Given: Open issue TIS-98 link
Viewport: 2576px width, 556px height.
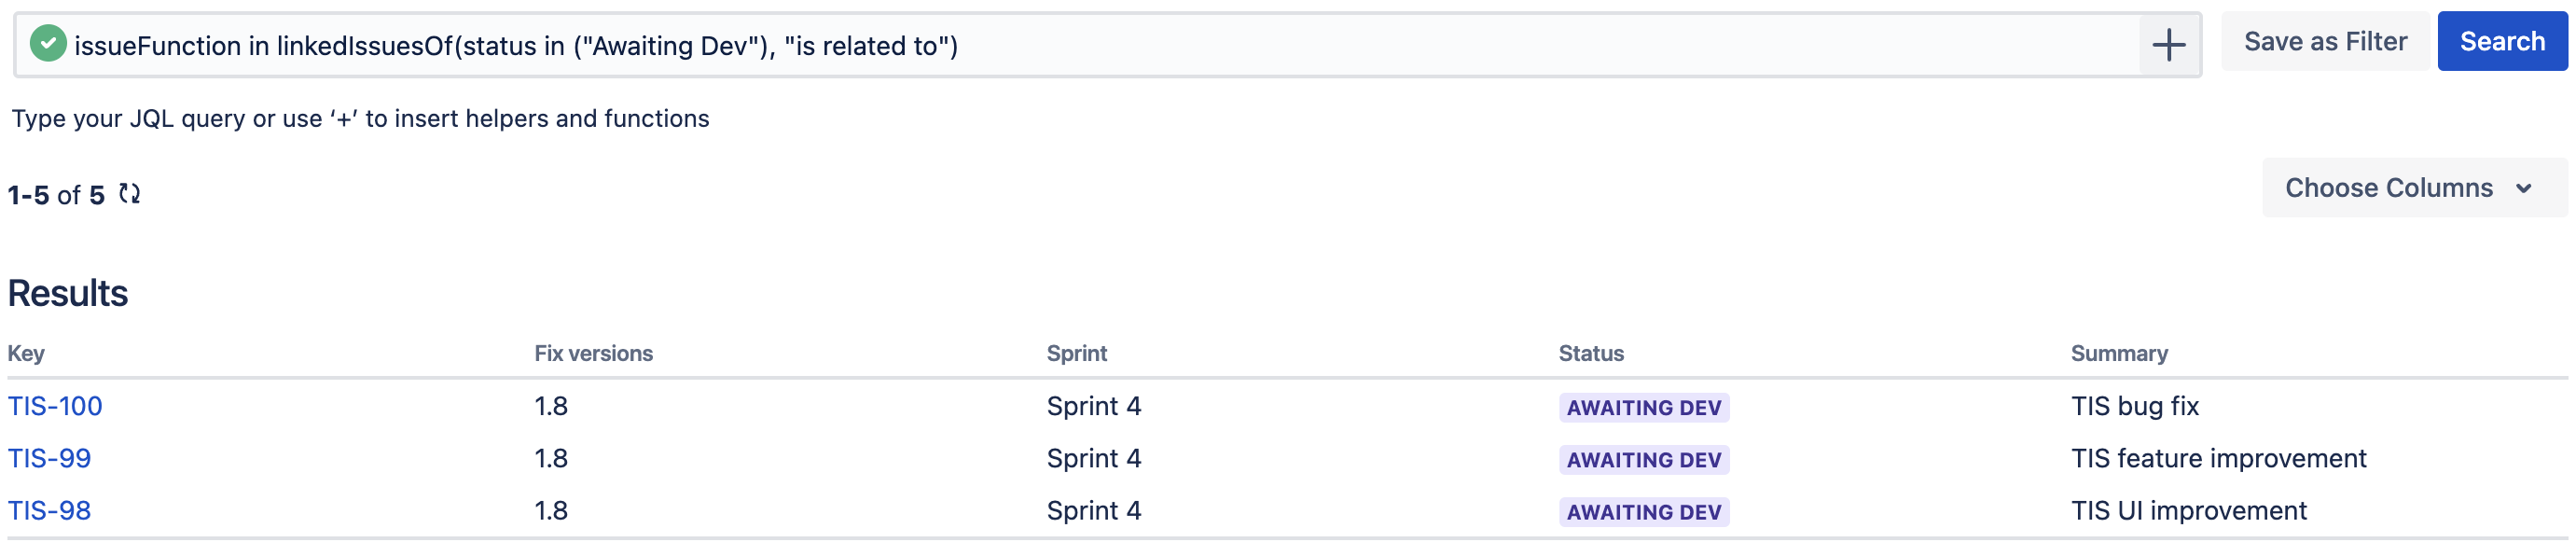Looking at the screenshot, I should pos(49,510).
